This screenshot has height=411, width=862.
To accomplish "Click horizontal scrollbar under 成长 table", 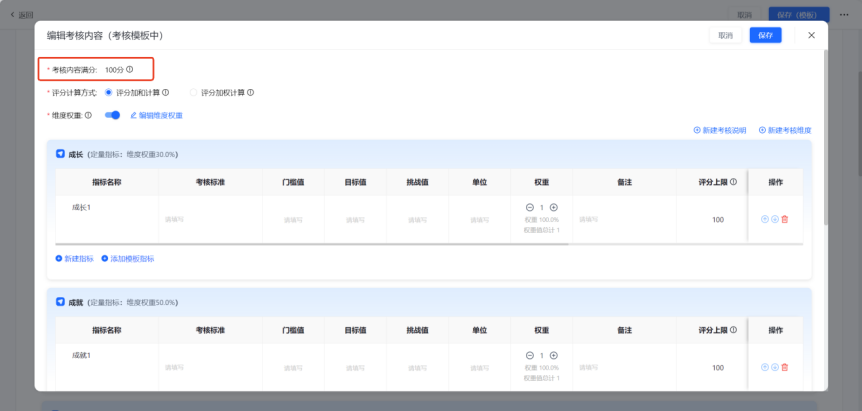I will tap(312, 243).
